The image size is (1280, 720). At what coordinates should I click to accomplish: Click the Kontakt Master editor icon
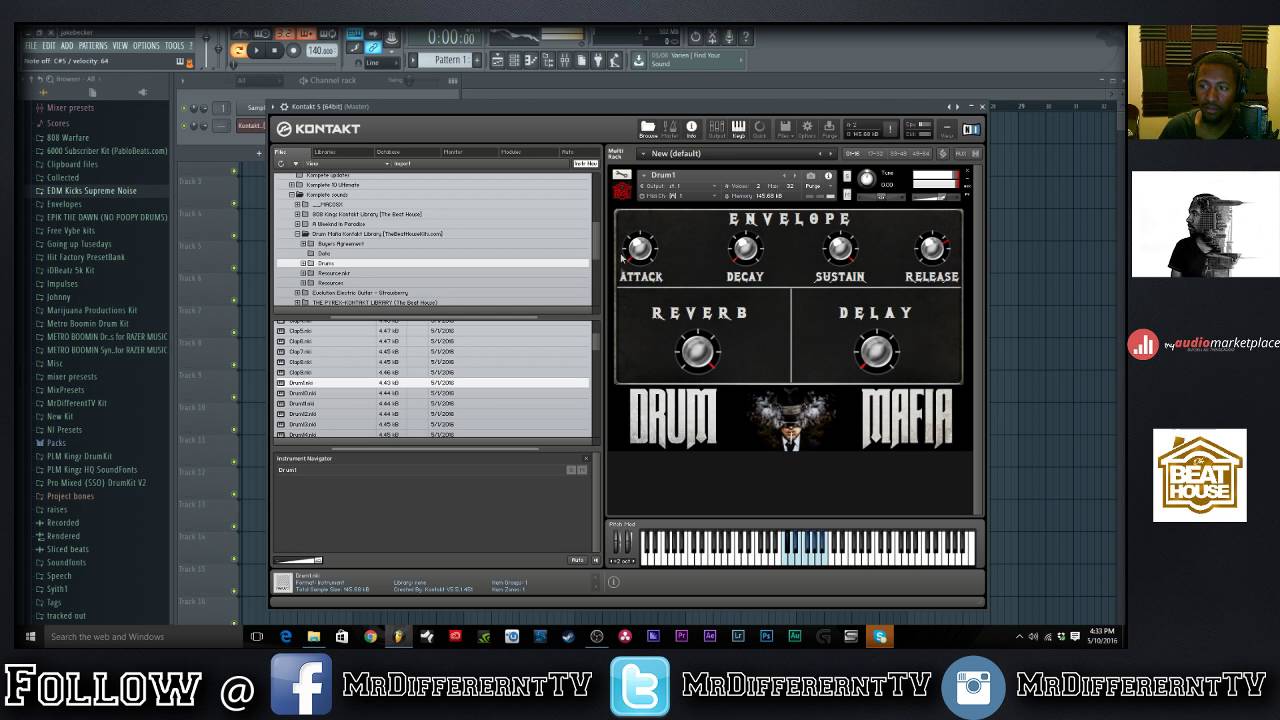670,130
